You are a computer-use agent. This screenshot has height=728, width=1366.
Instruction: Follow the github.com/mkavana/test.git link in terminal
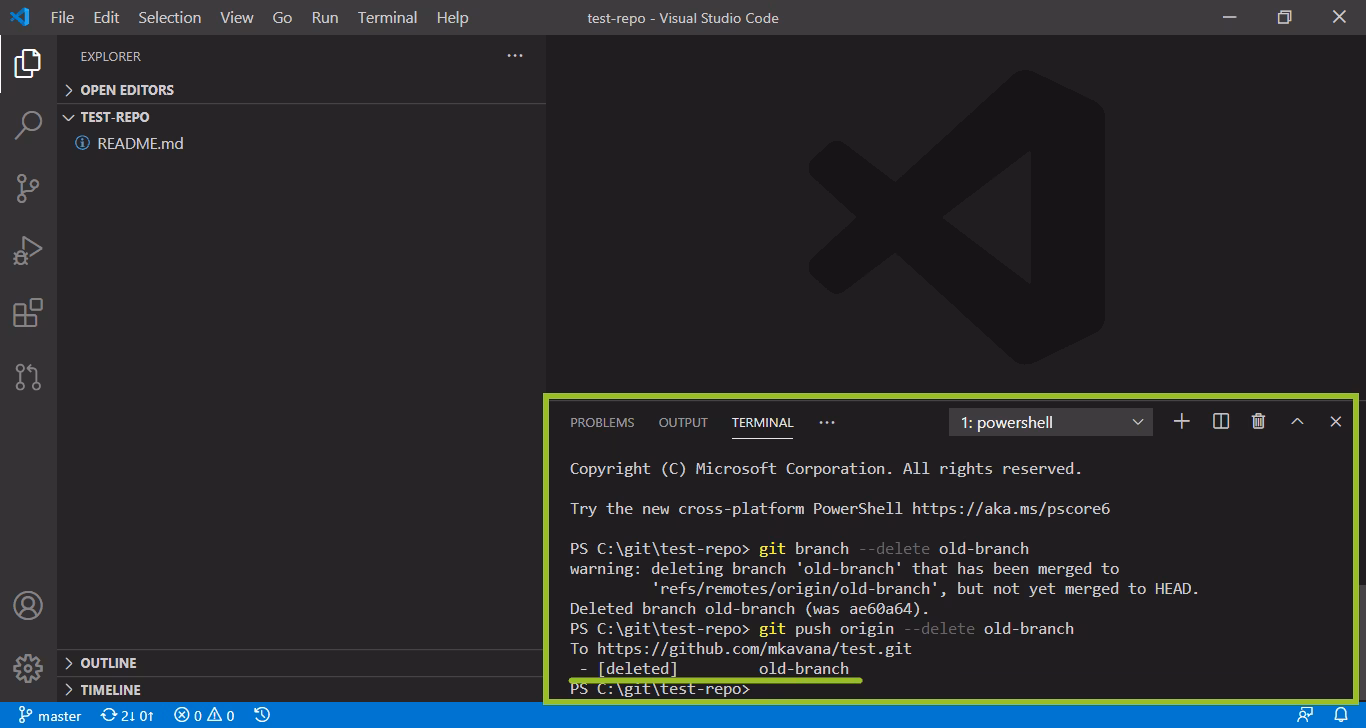pos(755,649)
